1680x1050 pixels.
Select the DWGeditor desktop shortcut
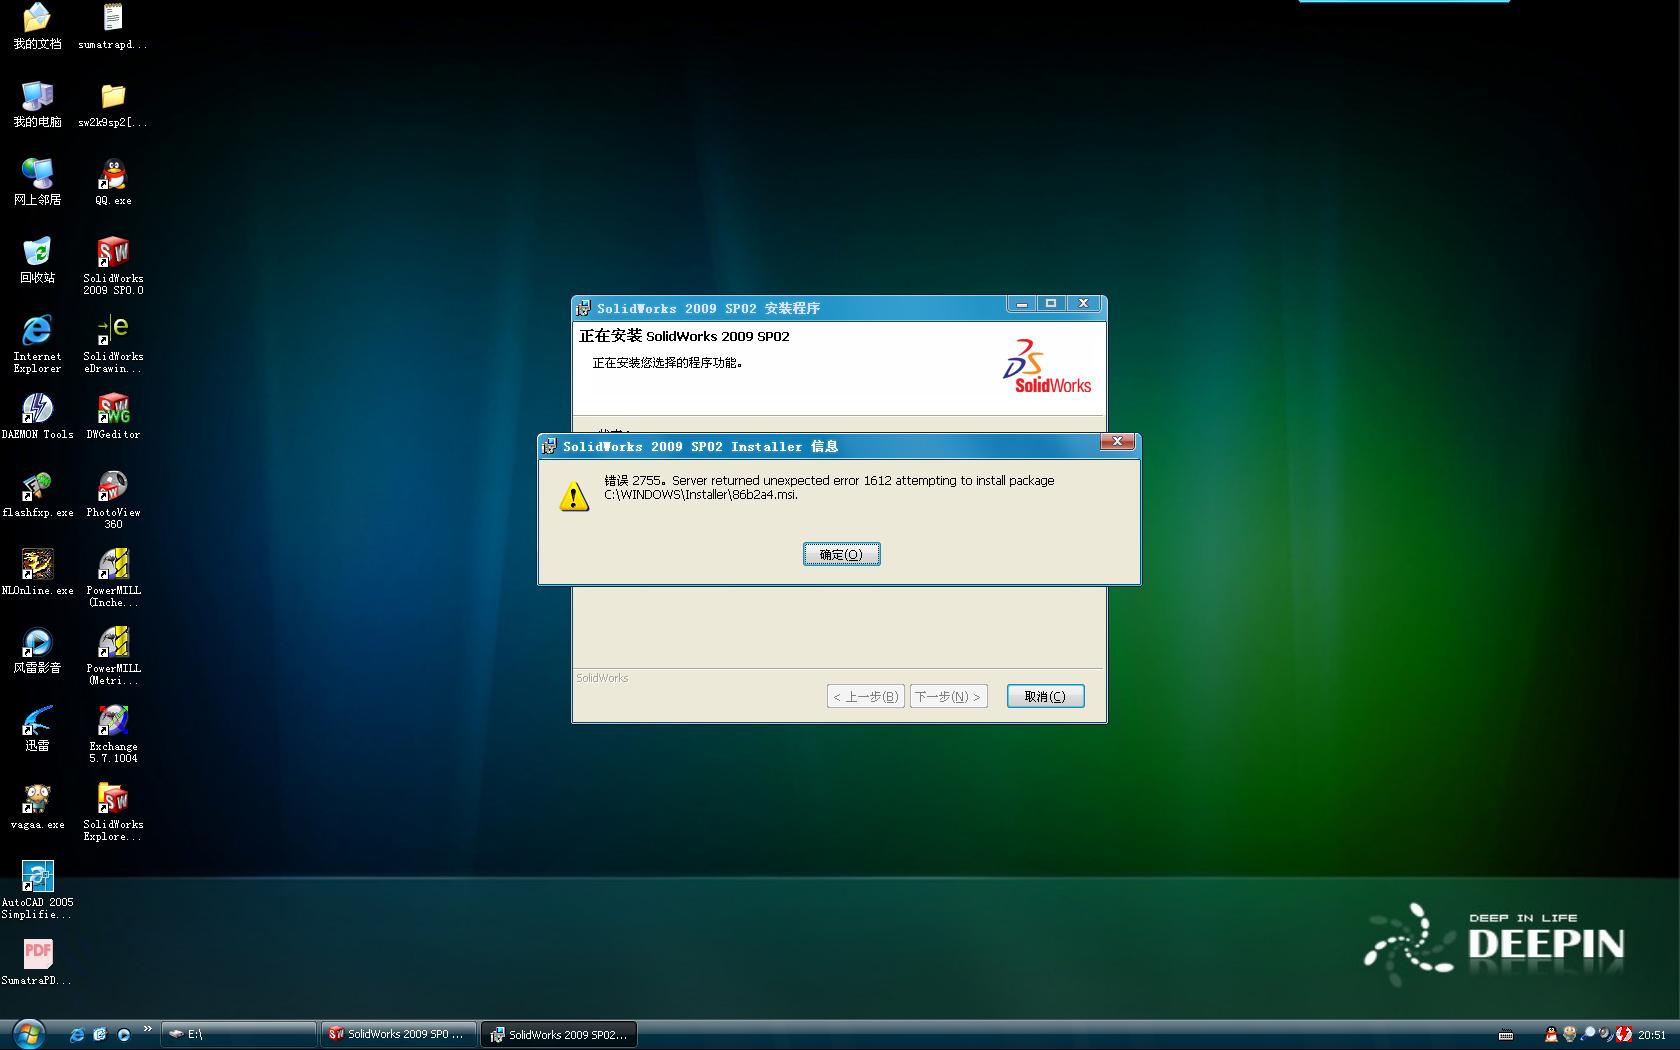pyautogui.click(x=113, y=416)
